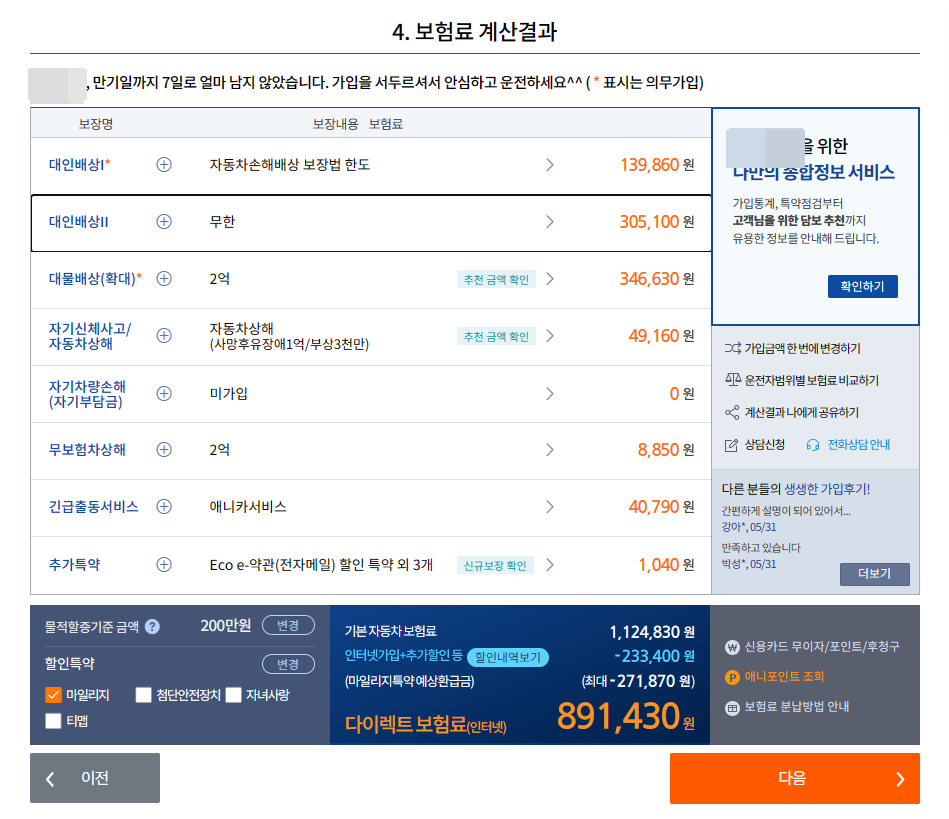Click pencil icon for 상담신청

(x=731, y=445)
